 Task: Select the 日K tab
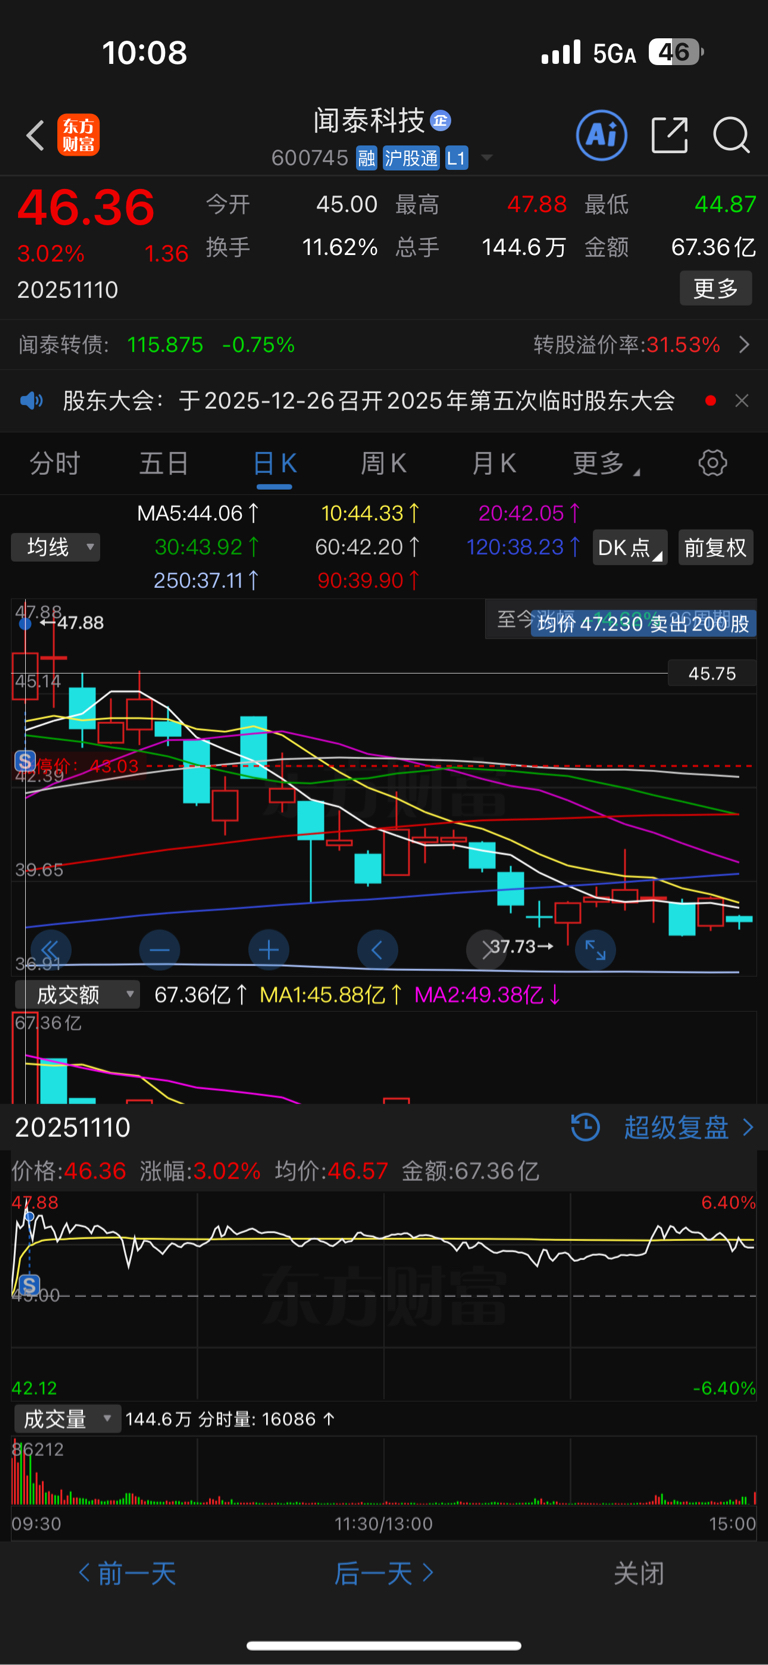pos(274,463)
